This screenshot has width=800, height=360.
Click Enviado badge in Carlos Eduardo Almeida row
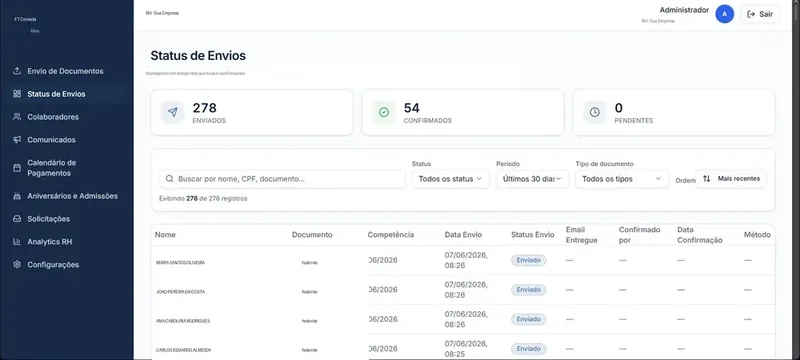click(529, 349)
